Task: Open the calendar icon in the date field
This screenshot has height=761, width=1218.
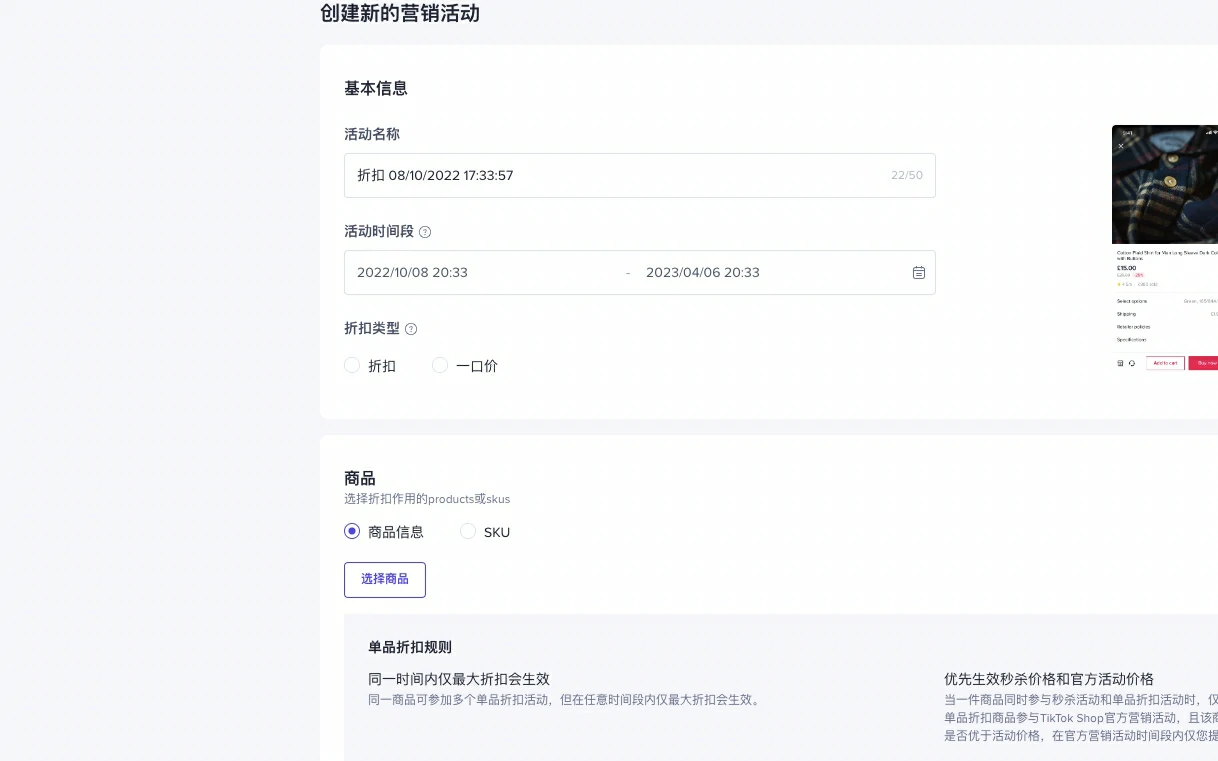Action: [919, 272]
